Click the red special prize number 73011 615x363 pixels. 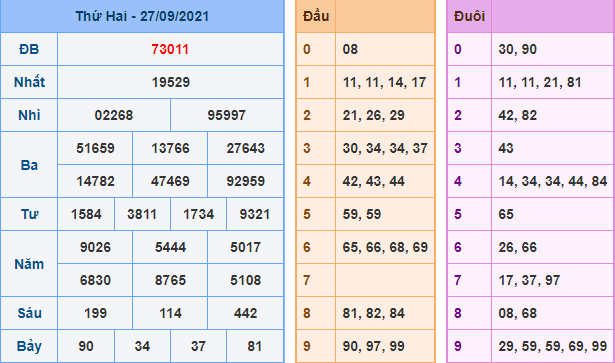(170, 49)
